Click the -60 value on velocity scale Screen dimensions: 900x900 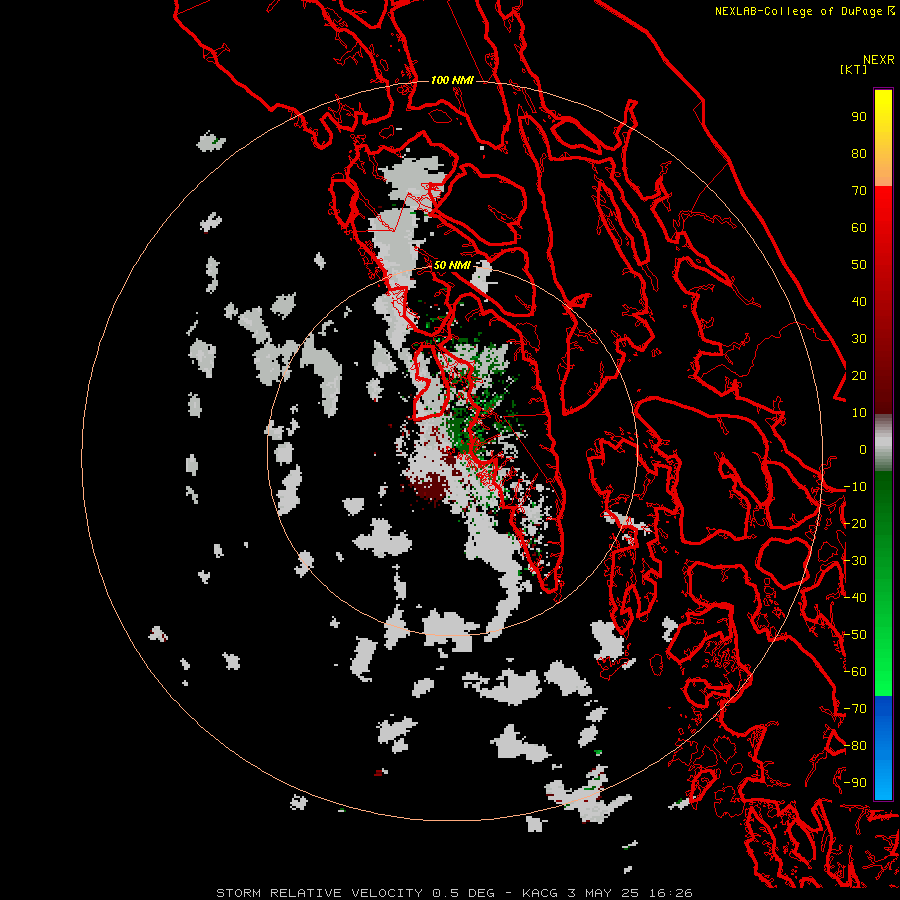click(855, 672)
